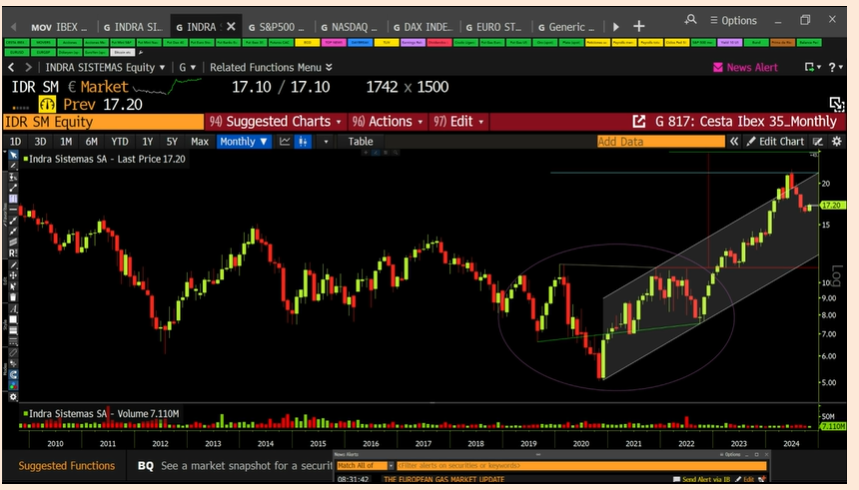Open the Match All of dropdown in News Alerts
Image resolution: width=859 pixels, height=490 pixels.
[365, 465]
